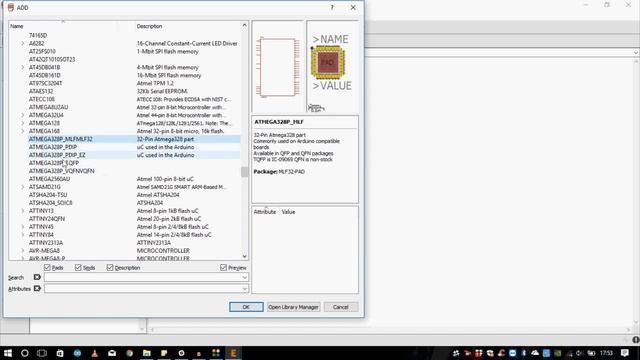Open Chrome browser from the taskbar

129,353
